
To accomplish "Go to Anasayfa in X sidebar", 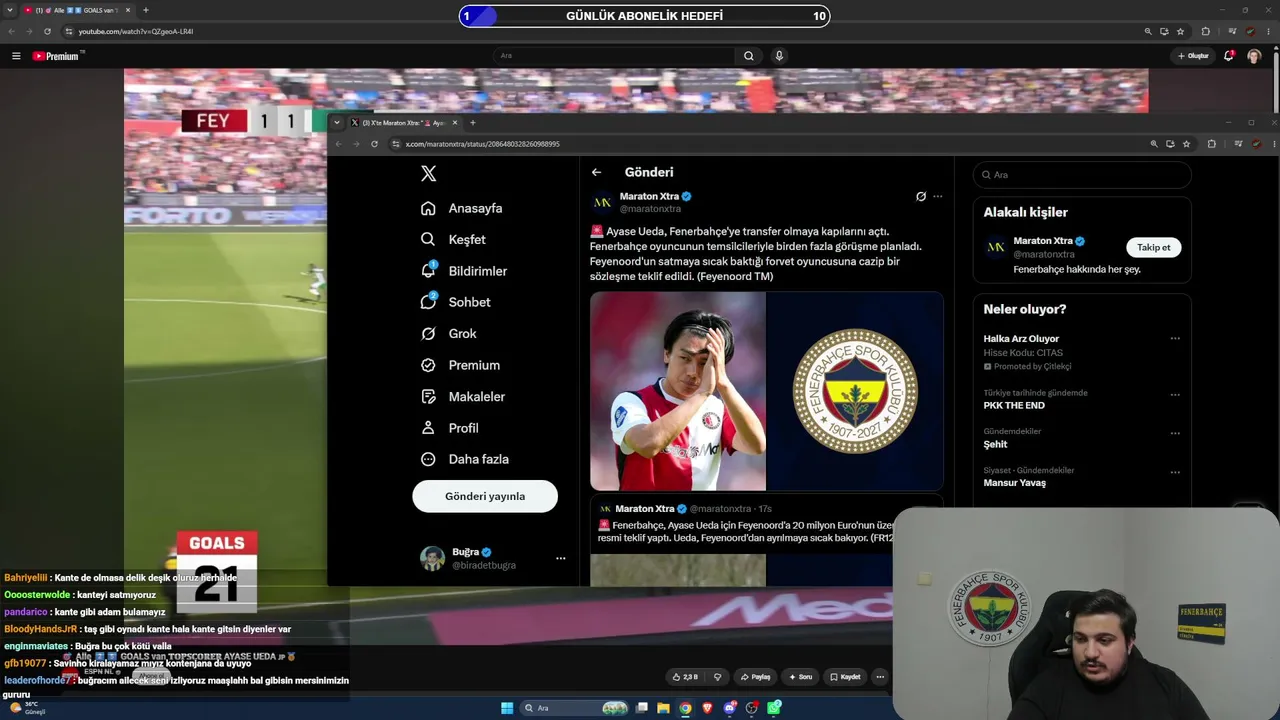I will (x=462, y=208).
